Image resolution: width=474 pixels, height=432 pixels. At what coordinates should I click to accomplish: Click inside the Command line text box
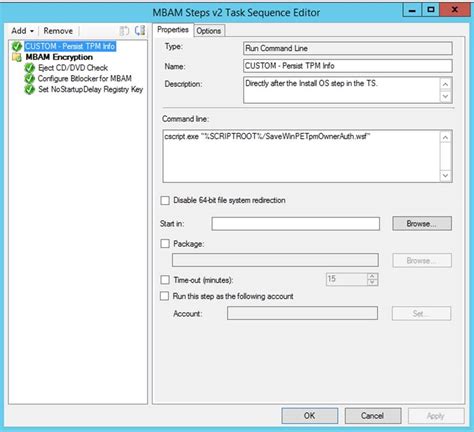tap(302, 156)
